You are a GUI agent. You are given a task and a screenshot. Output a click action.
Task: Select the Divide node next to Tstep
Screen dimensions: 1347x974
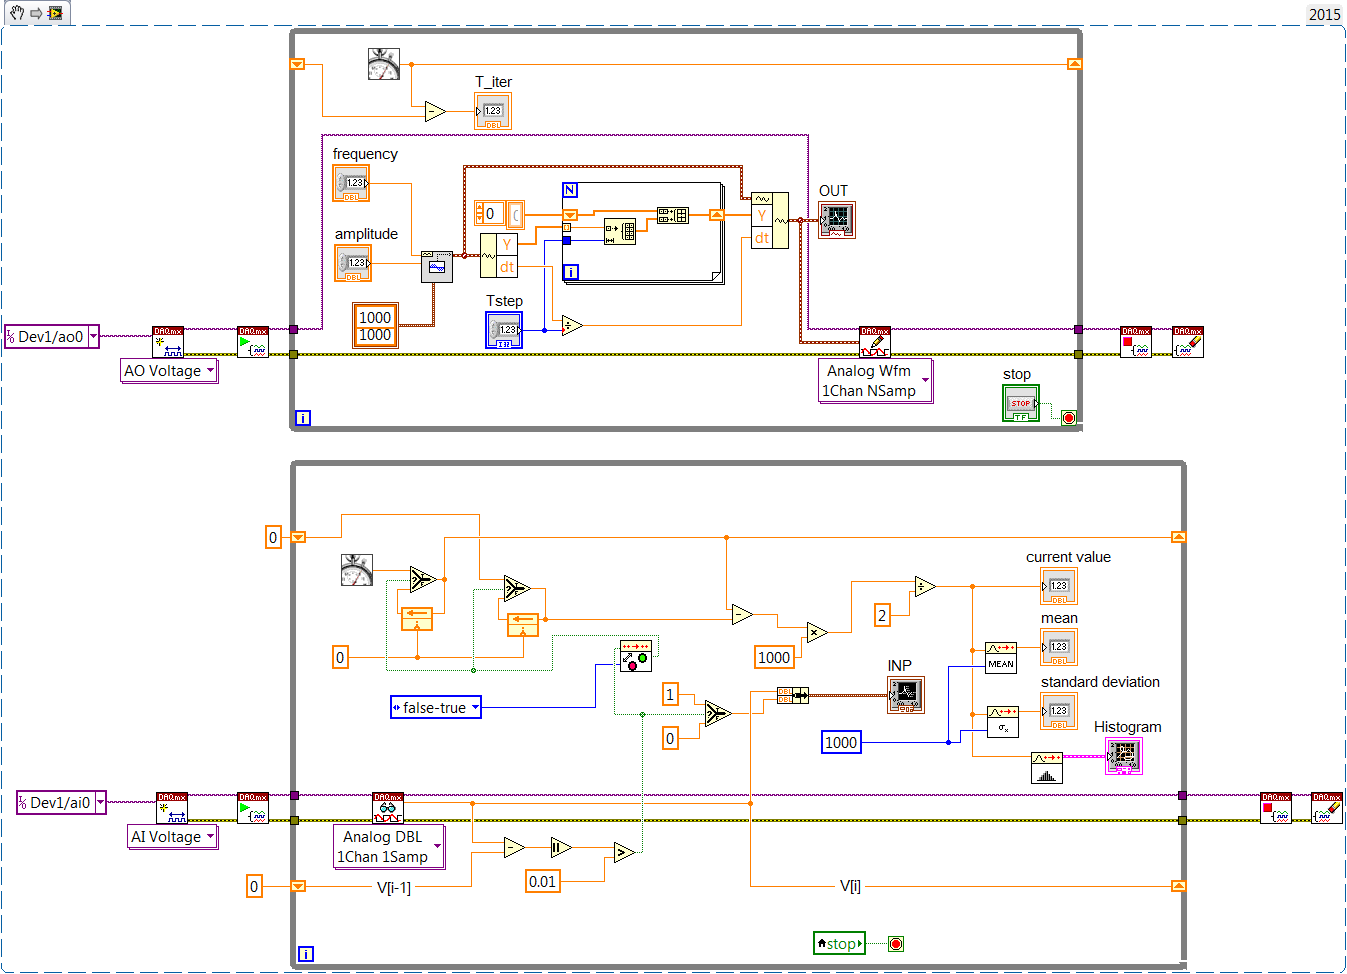point(572,325)
